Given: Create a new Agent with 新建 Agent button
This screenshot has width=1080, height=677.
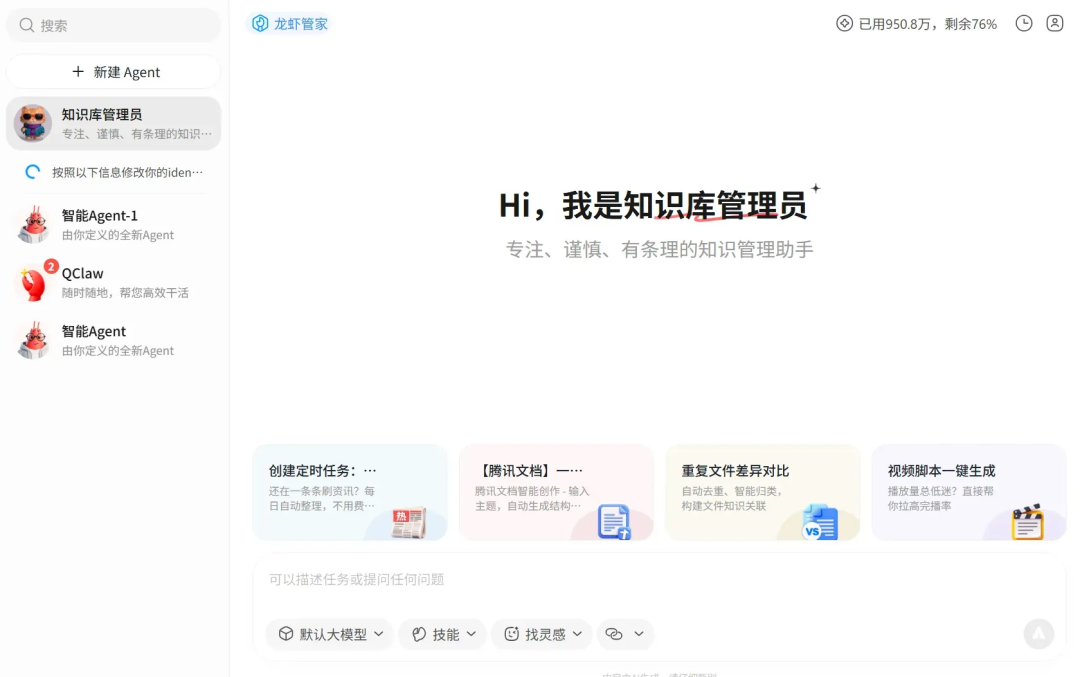Looking at the screenshot, I should (114, 72).
